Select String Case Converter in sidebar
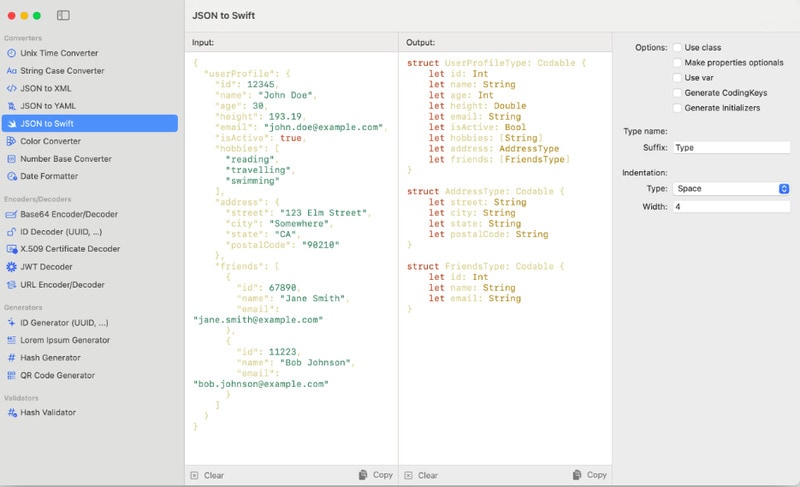 tap(62, 71)
